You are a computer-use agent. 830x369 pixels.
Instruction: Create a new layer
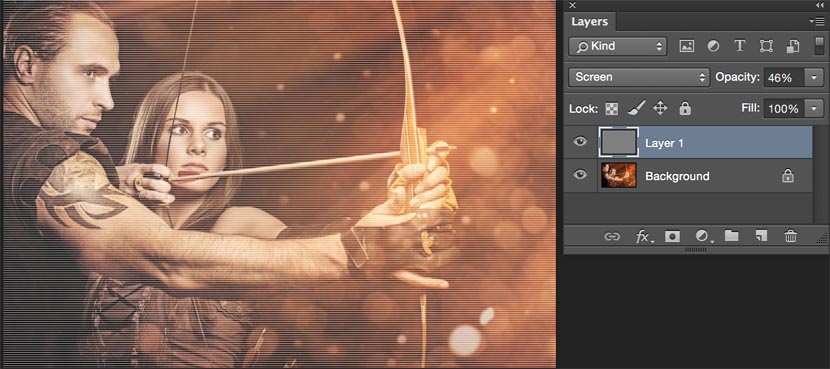click(x=761, y=237)
